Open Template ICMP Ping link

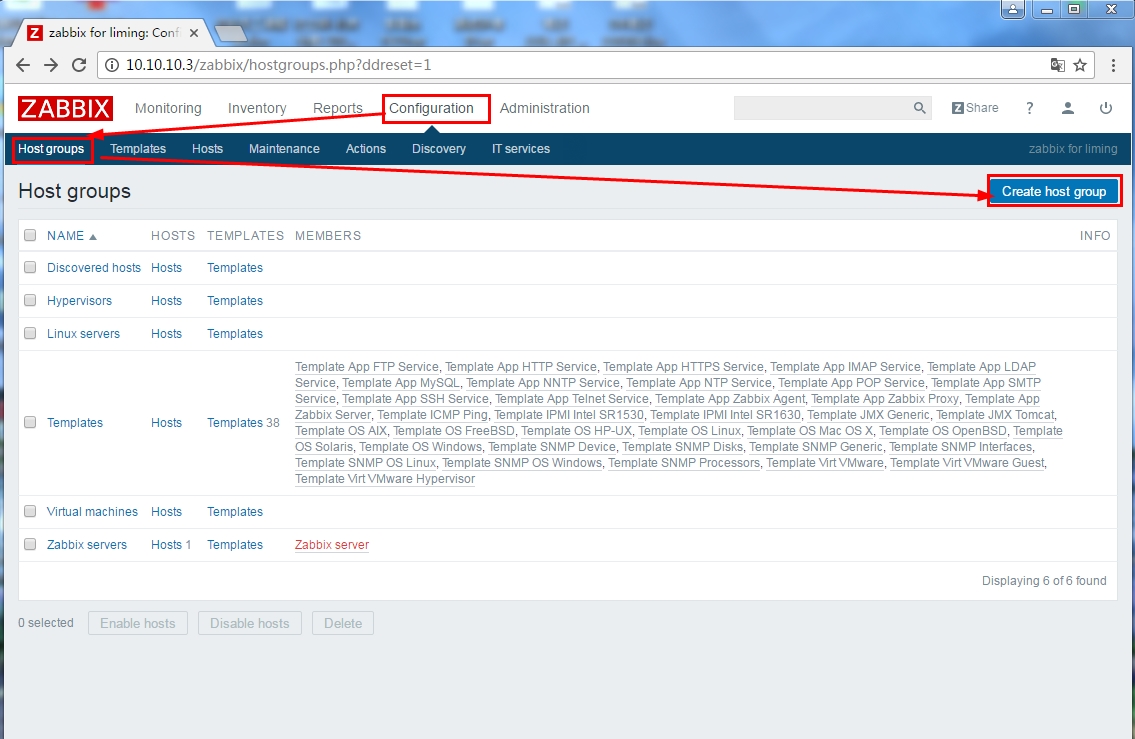pos(432,415)
